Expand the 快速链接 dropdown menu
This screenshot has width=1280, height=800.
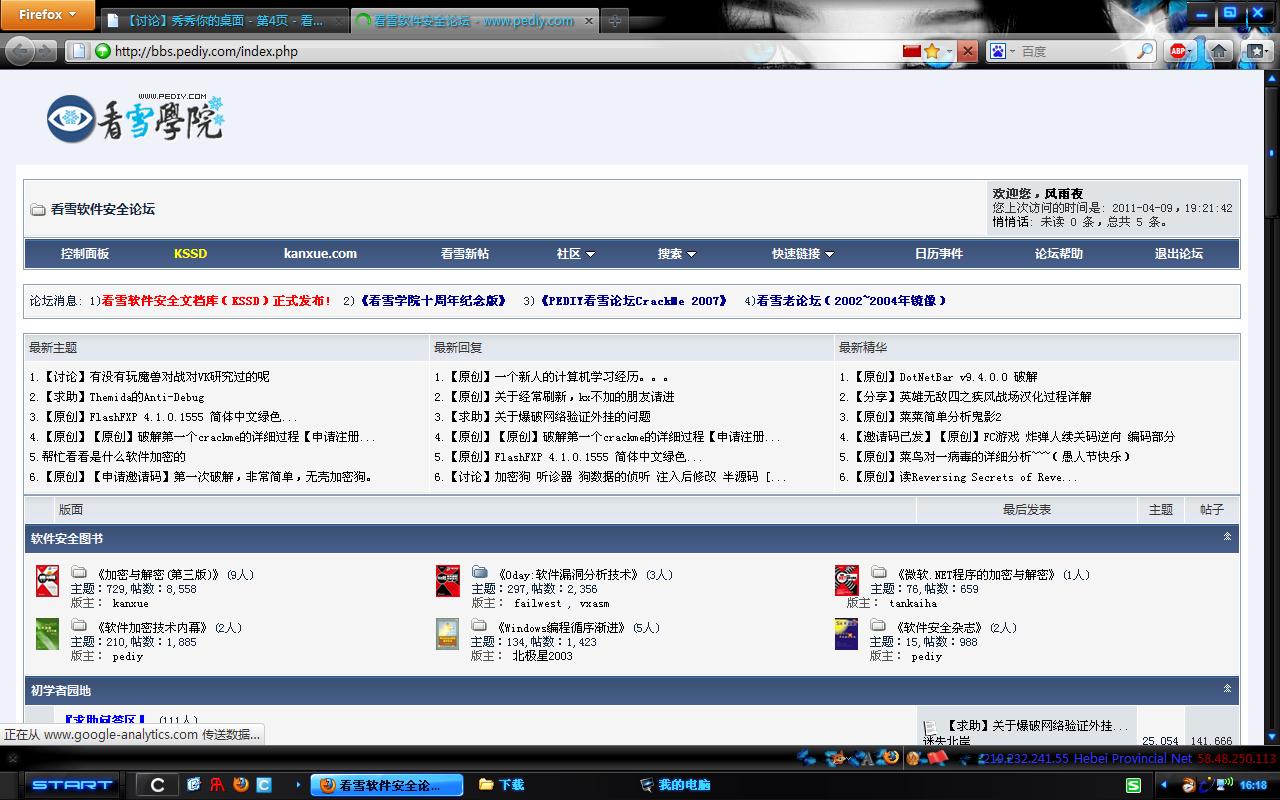pyautogui.click(x=802, y=254)
